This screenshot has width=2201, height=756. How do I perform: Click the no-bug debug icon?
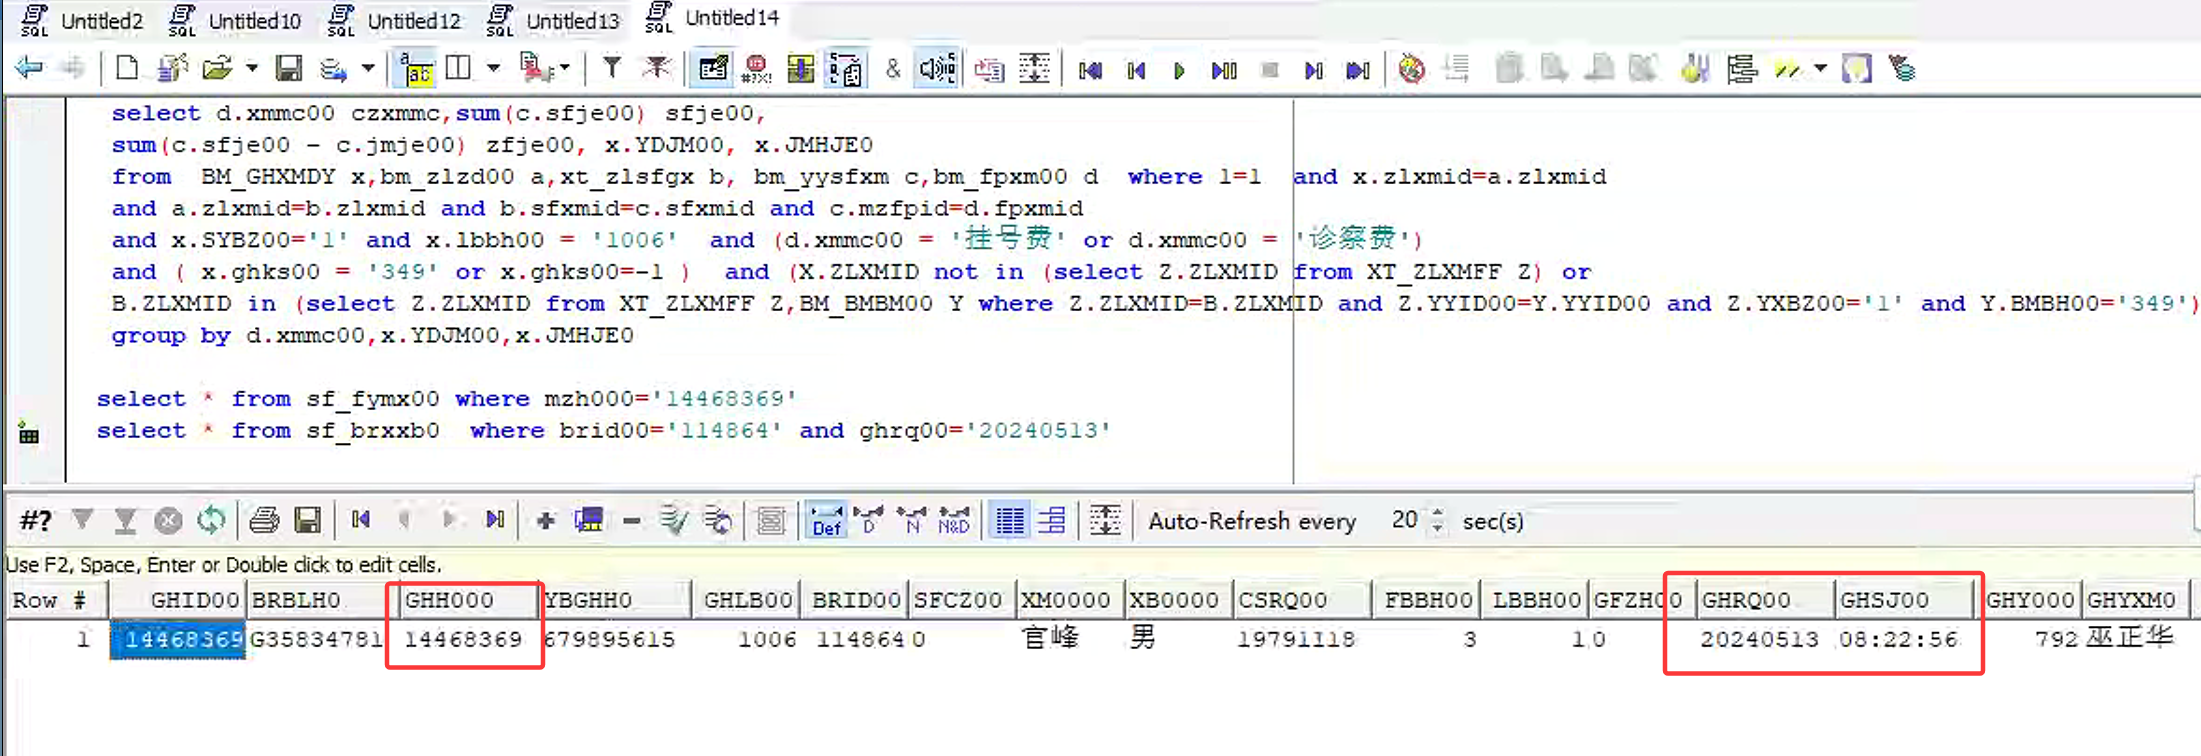click(1412, 69)
